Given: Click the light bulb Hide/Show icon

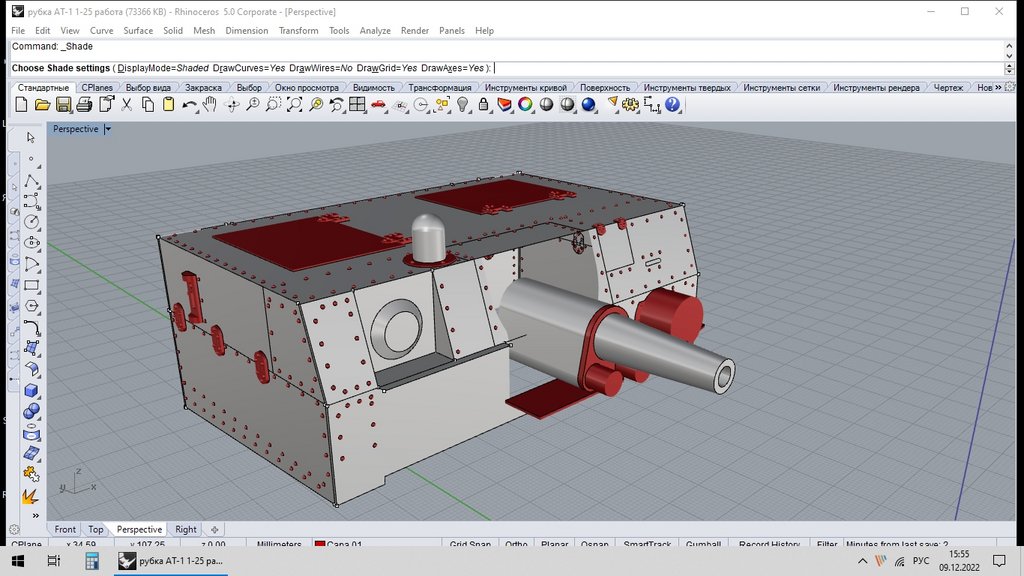Looking at the screenshot, I should point(462,104).
